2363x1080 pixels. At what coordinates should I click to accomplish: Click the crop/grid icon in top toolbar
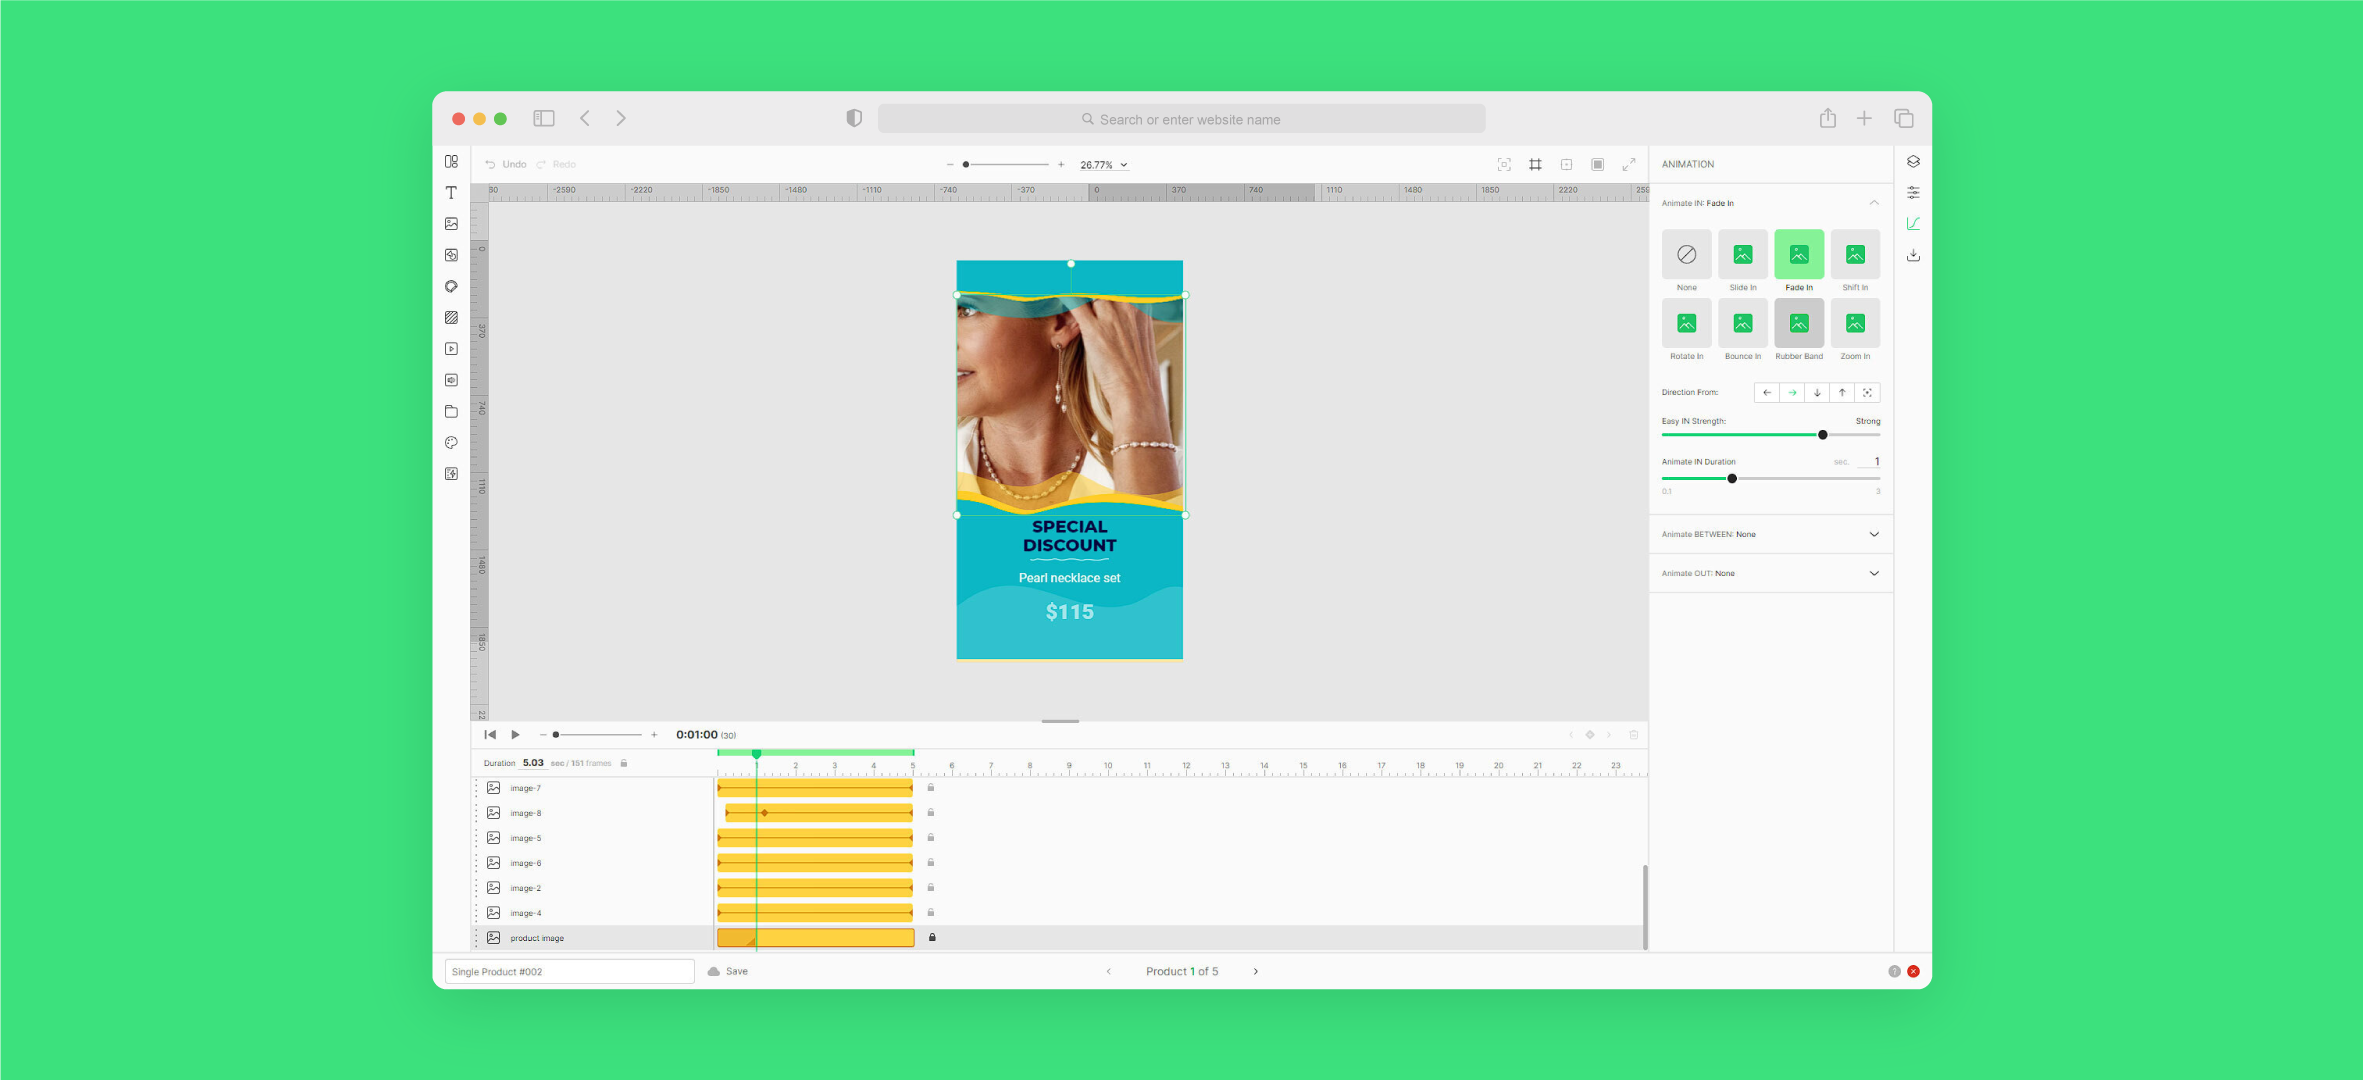click(1535, 165)
